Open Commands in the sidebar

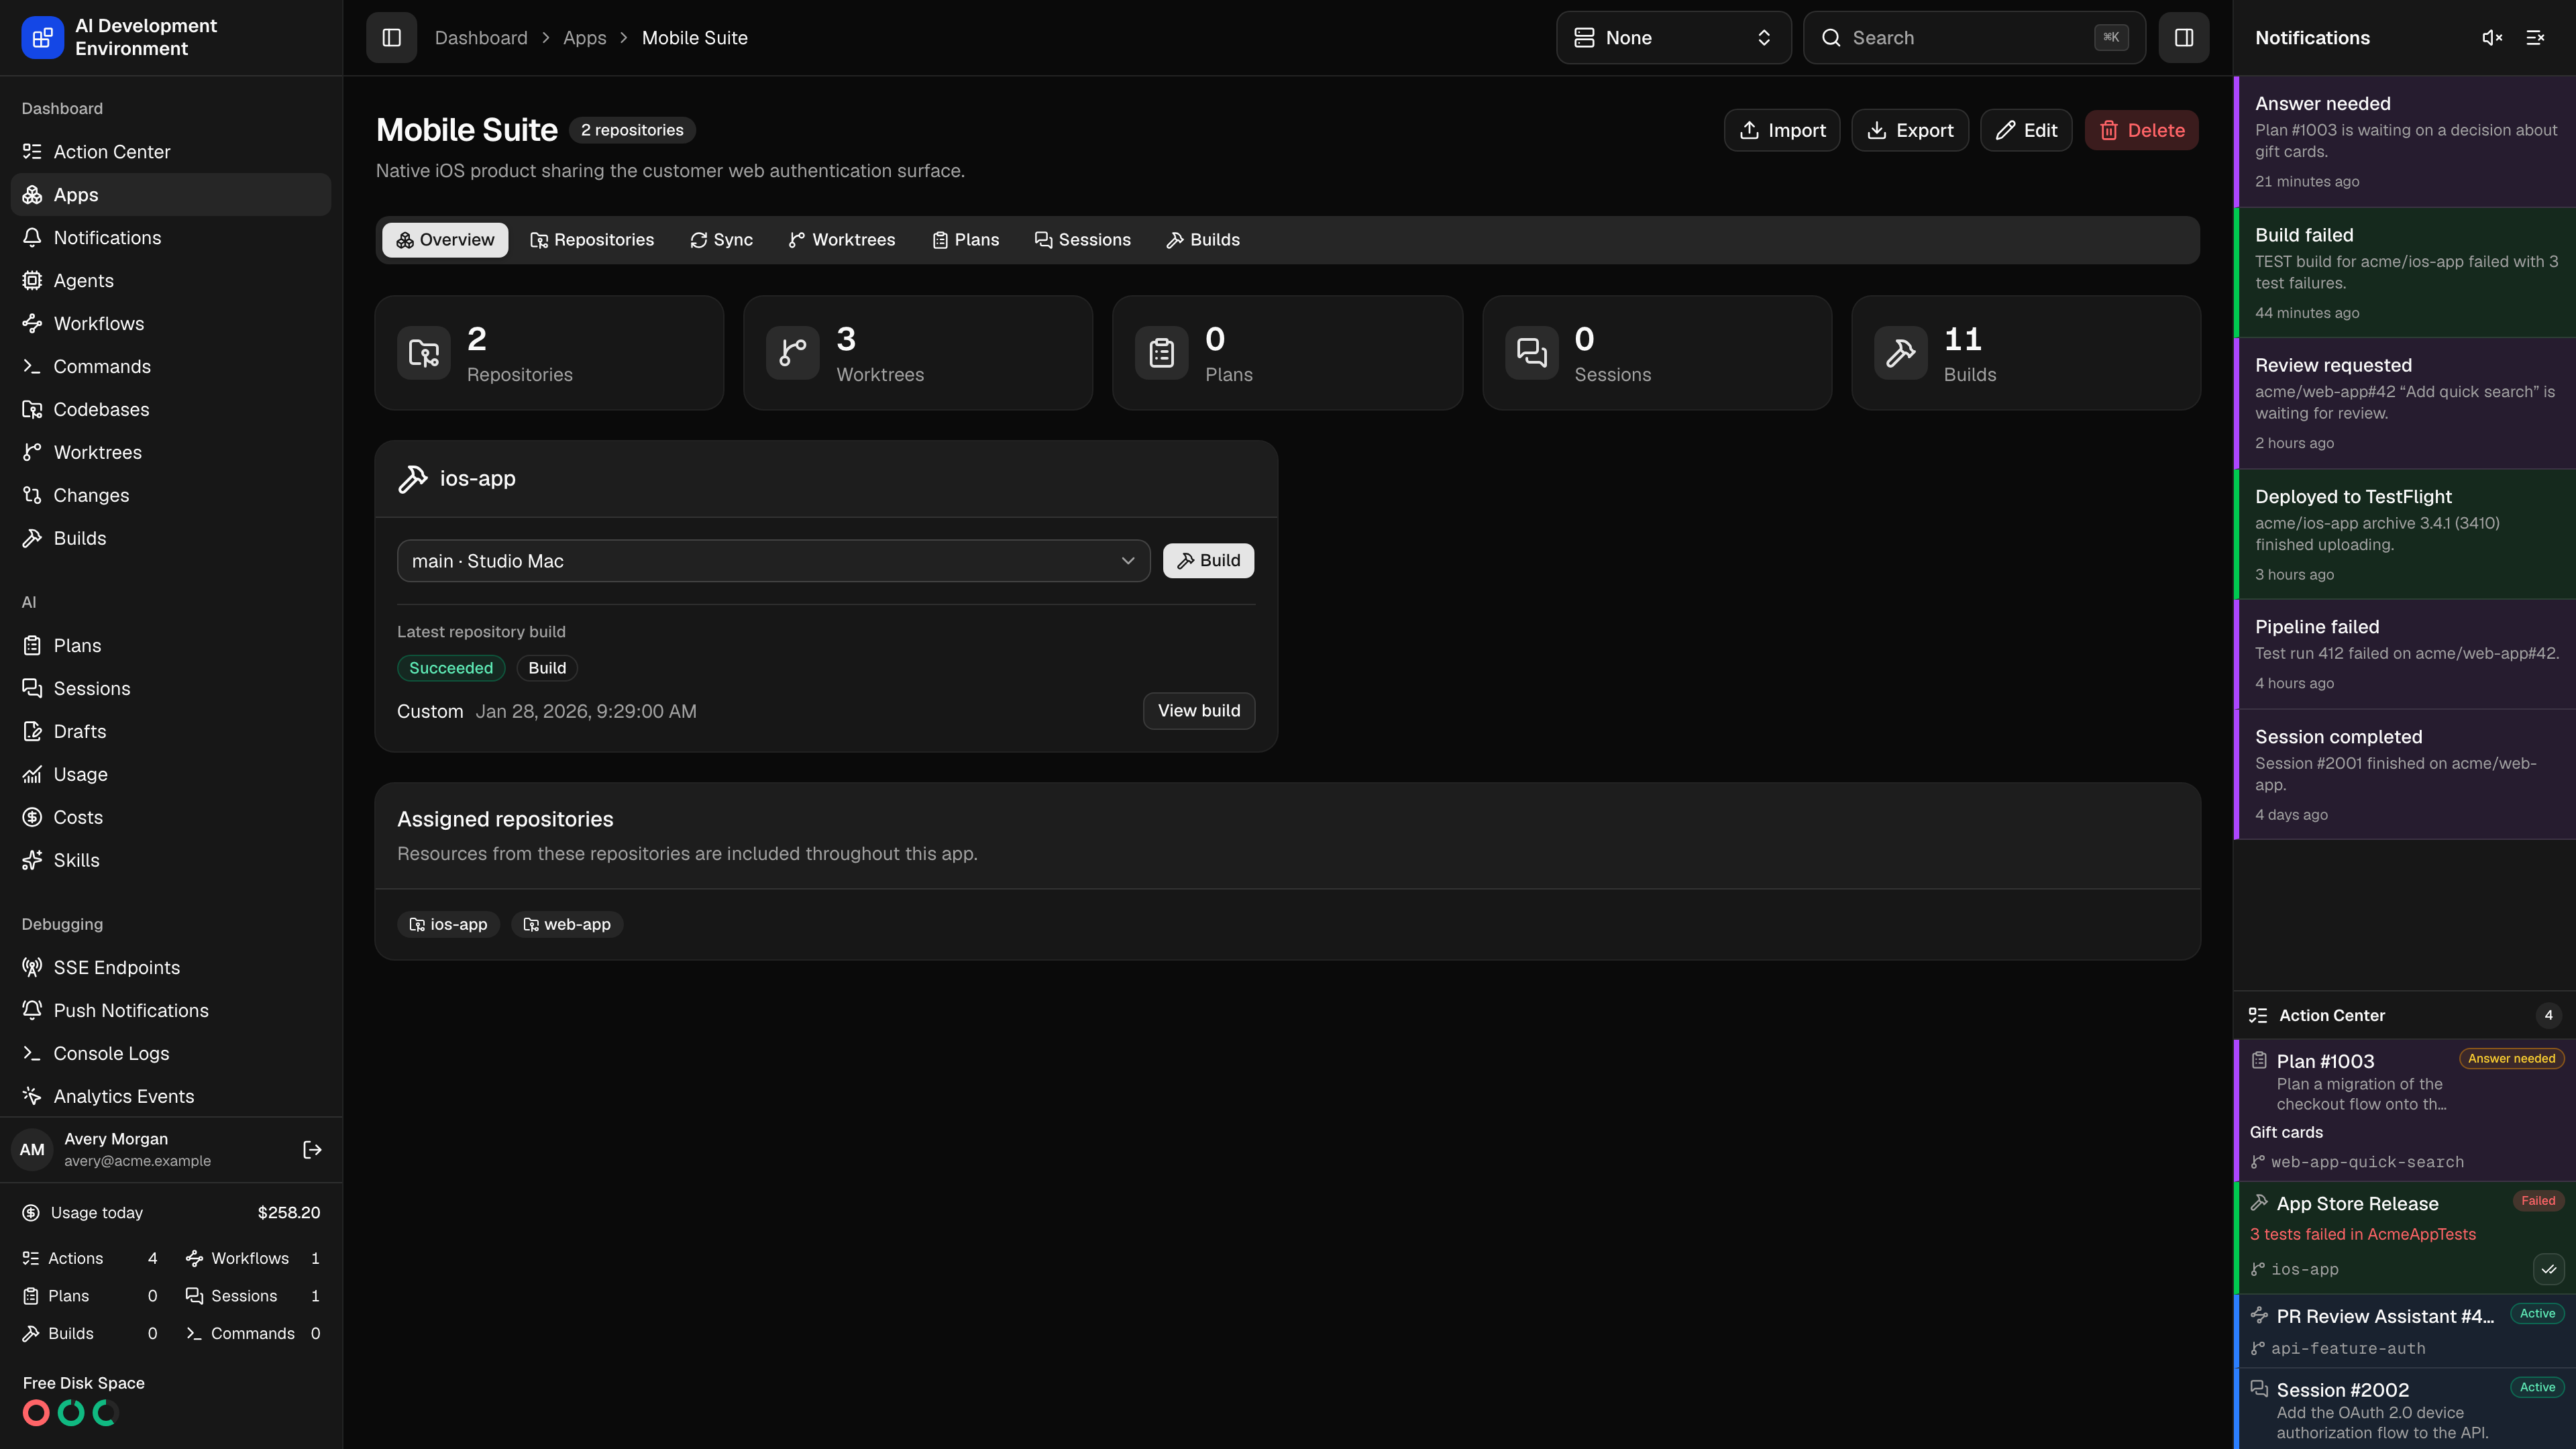coord(171,367)
